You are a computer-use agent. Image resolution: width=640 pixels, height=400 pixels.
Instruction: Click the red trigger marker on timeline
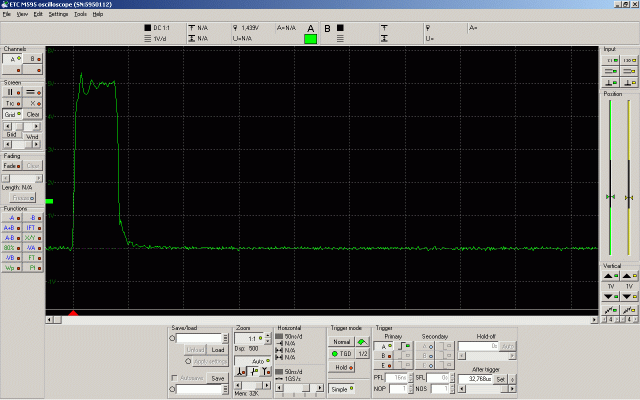(73, 314)
